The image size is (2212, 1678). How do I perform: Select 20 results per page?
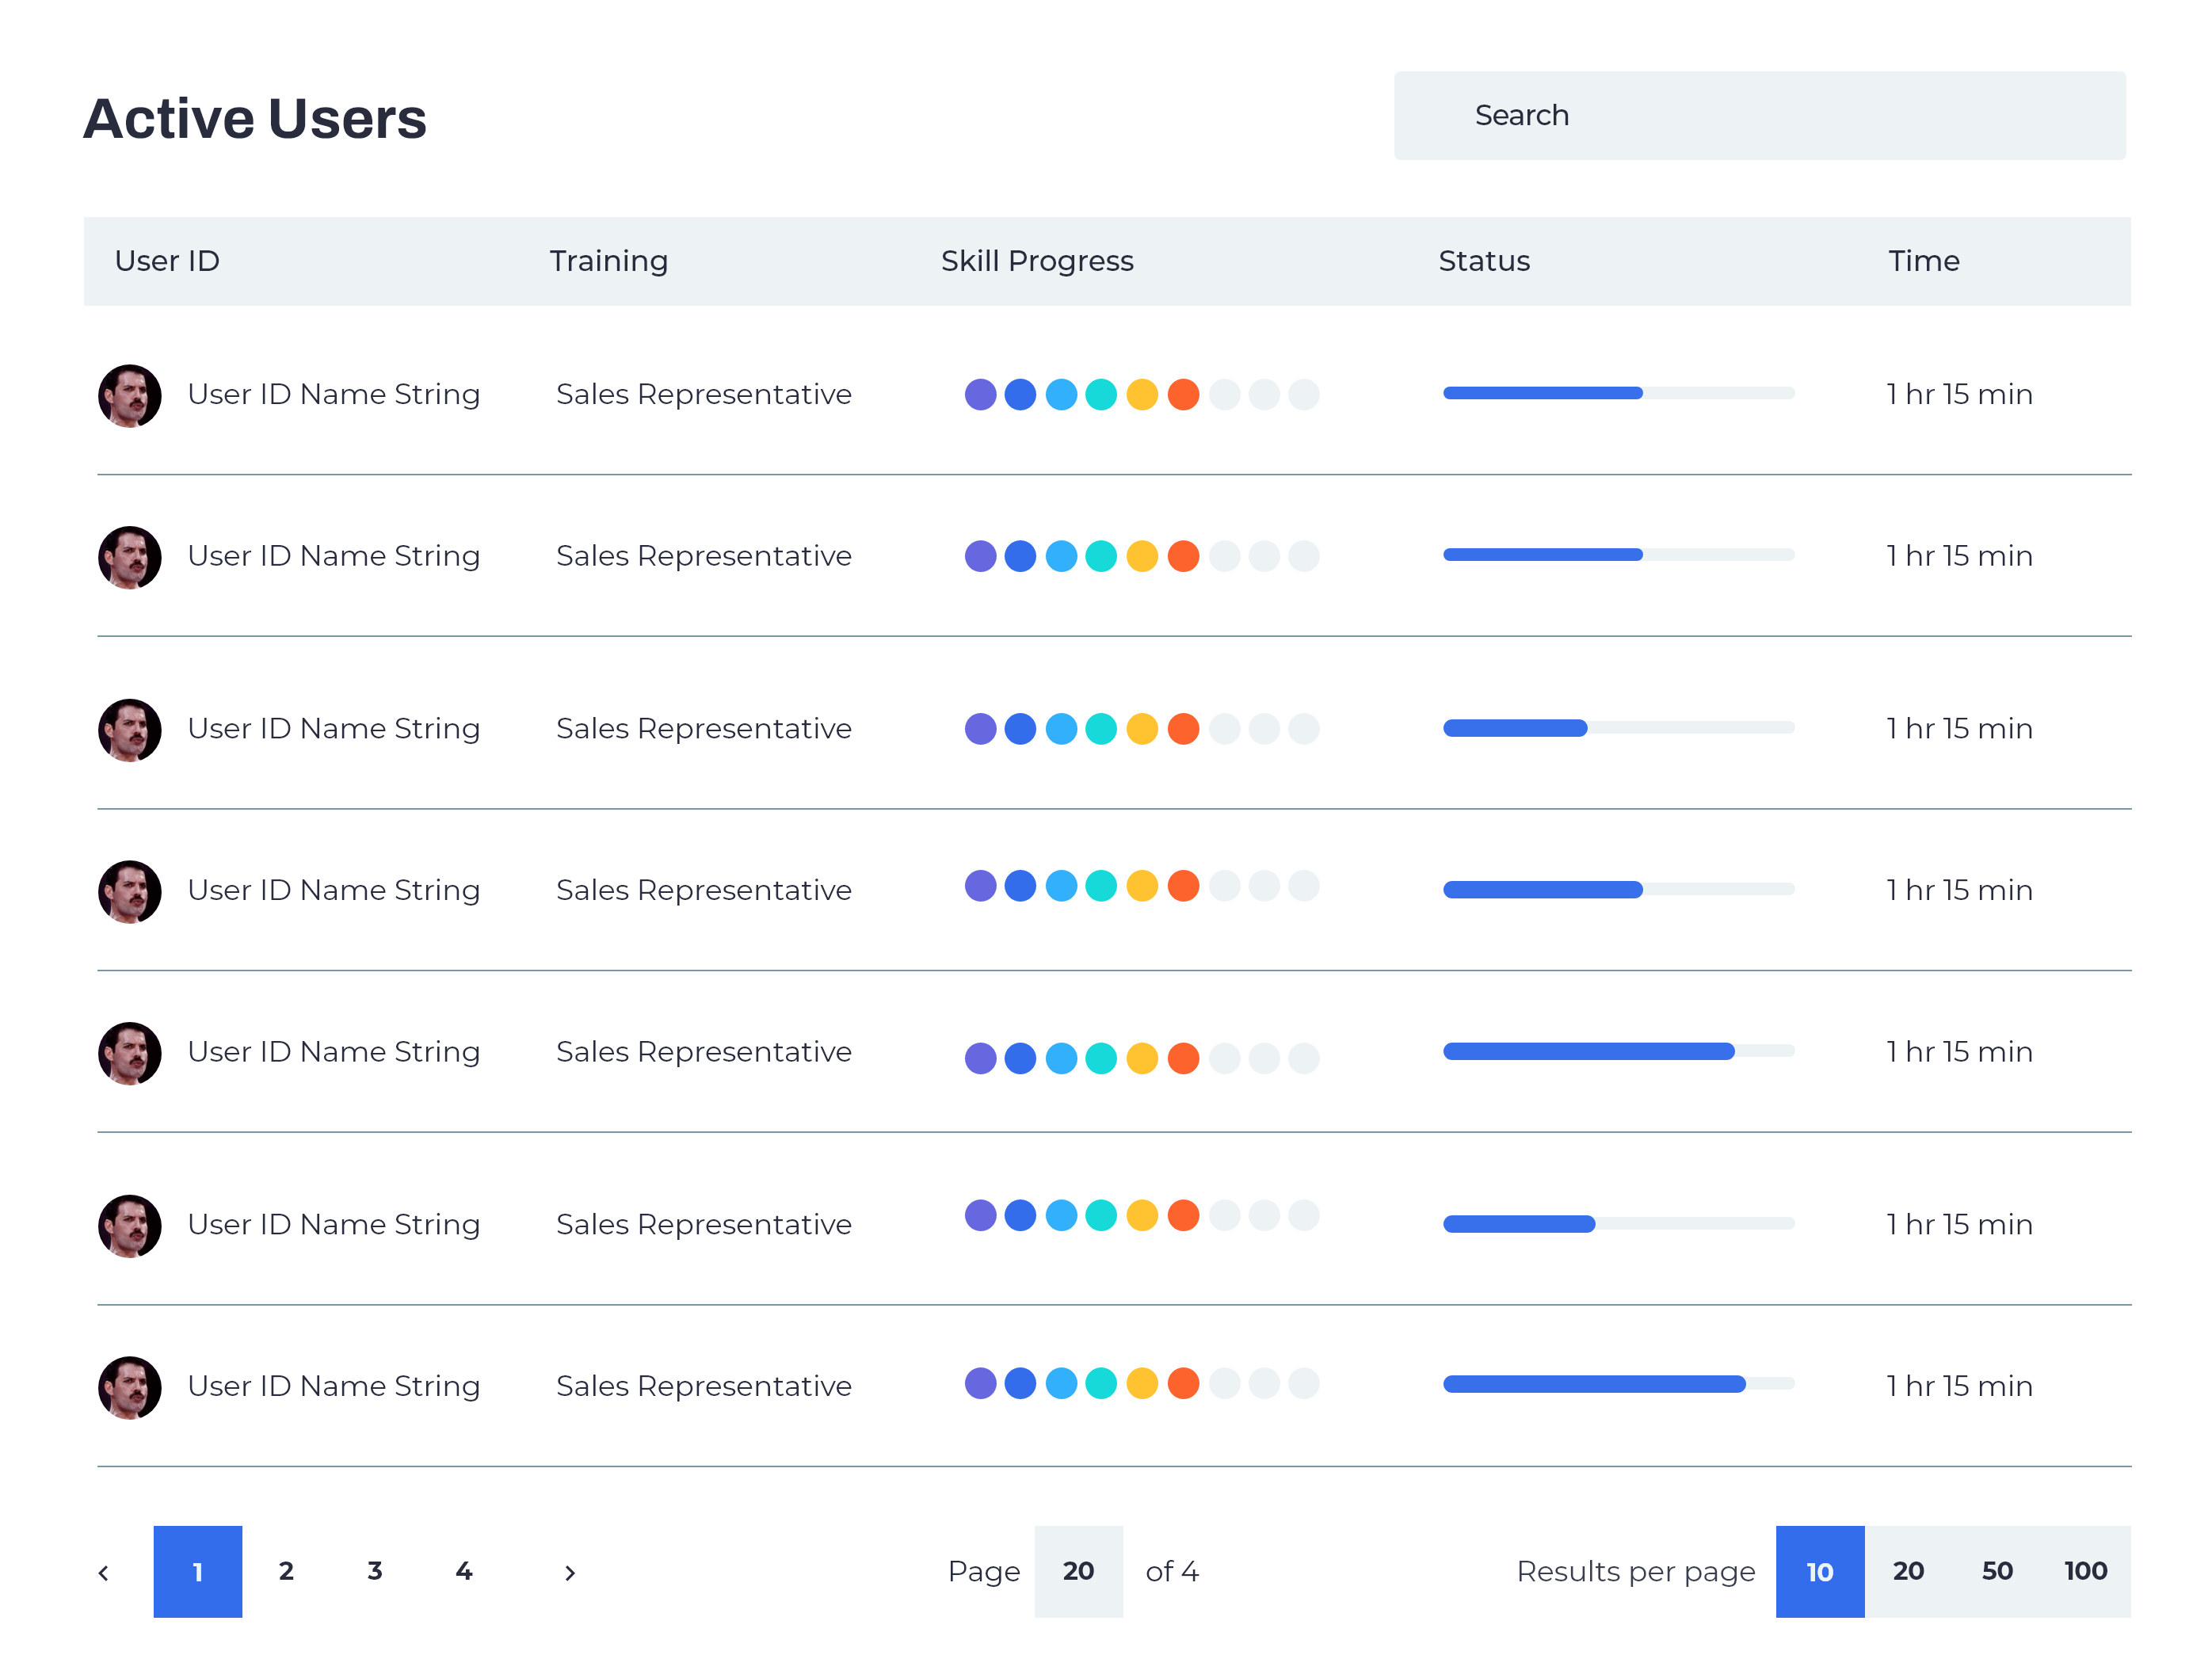pos(1908,1571)
